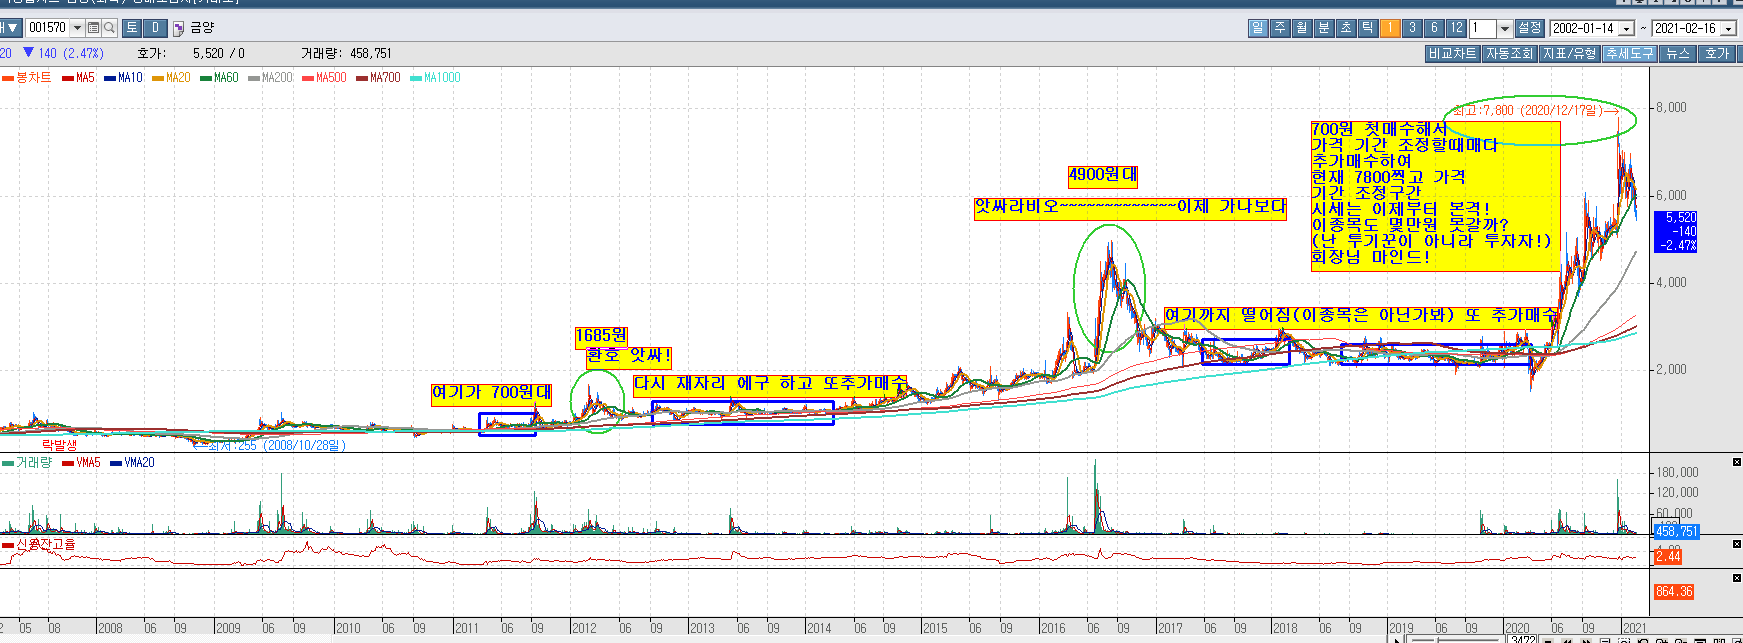Click the 신용잔고율 indicator label
This screenshot has height=643, width=1743.
coord(45,544)
